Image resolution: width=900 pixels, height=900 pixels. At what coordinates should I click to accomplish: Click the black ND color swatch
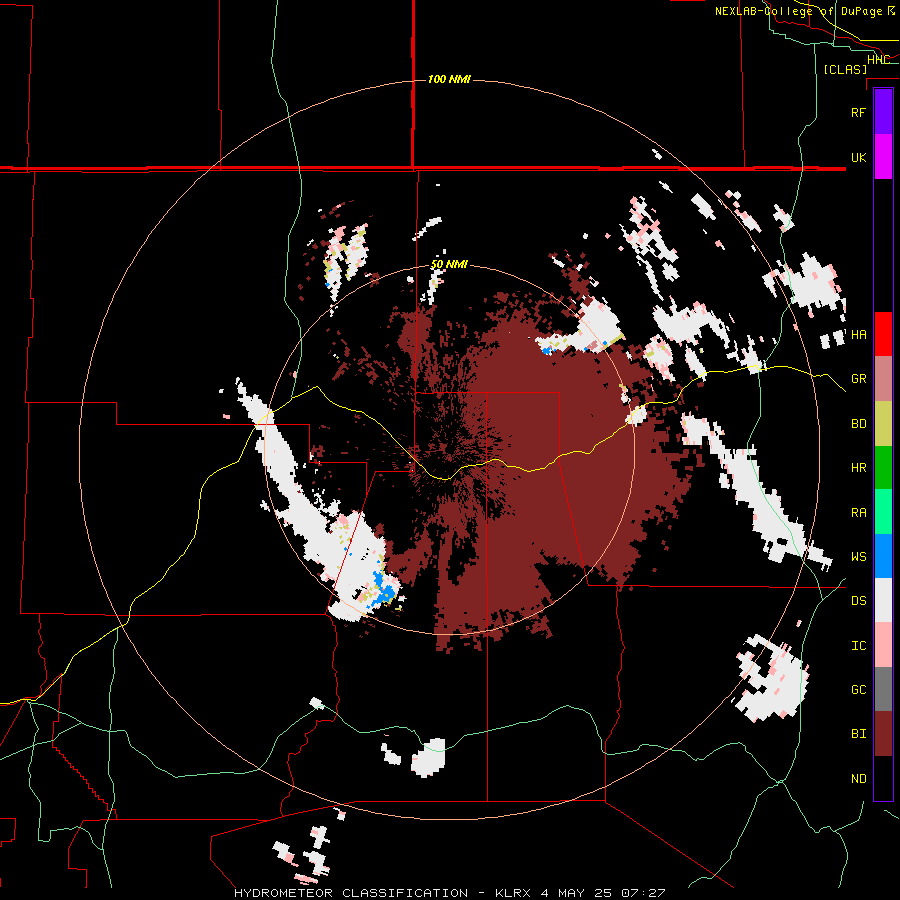click(x=883, y=778)
